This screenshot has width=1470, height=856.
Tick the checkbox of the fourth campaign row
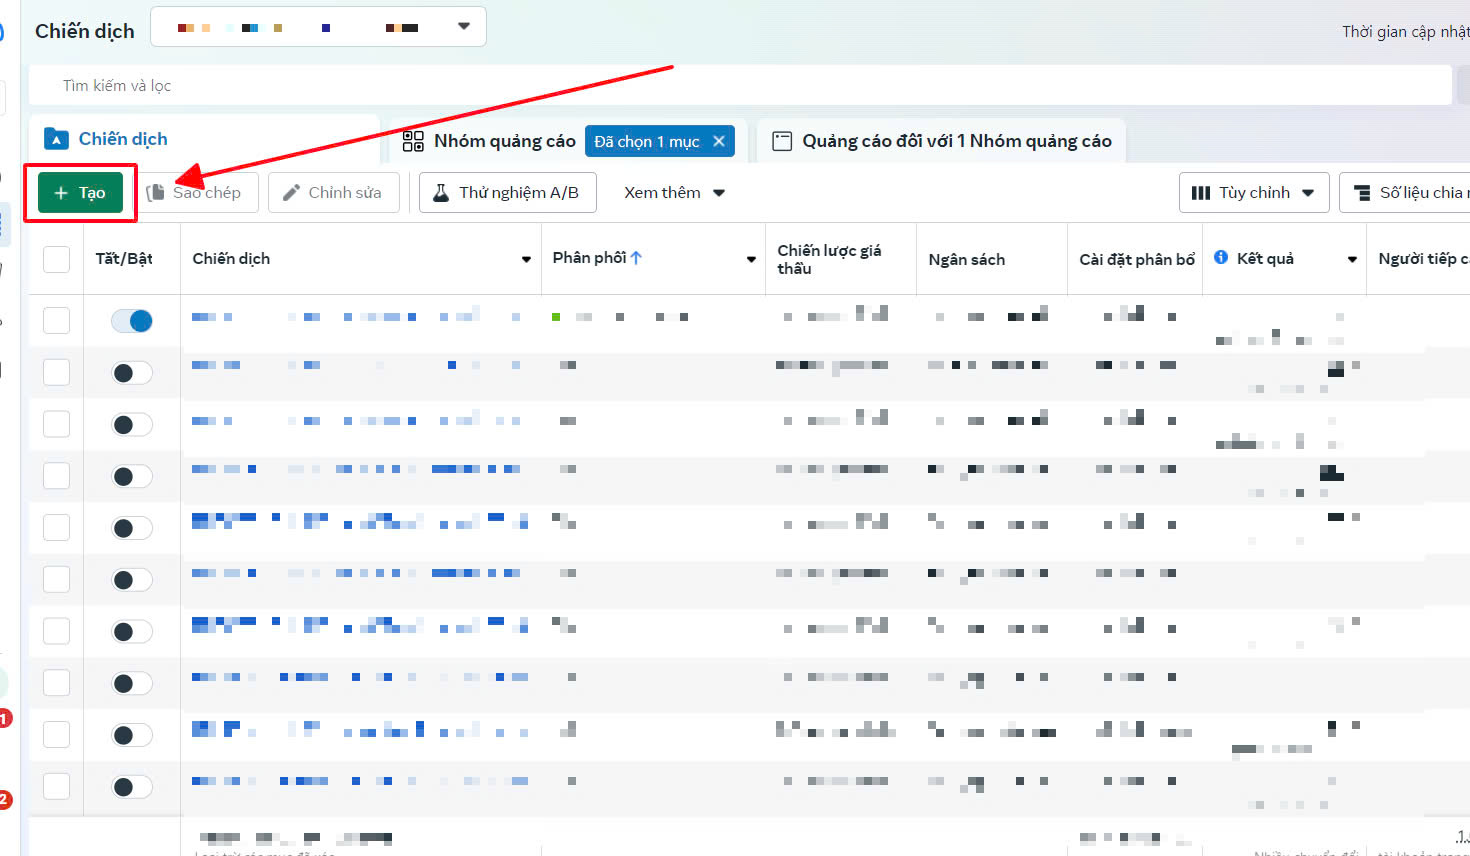point(57,476)
